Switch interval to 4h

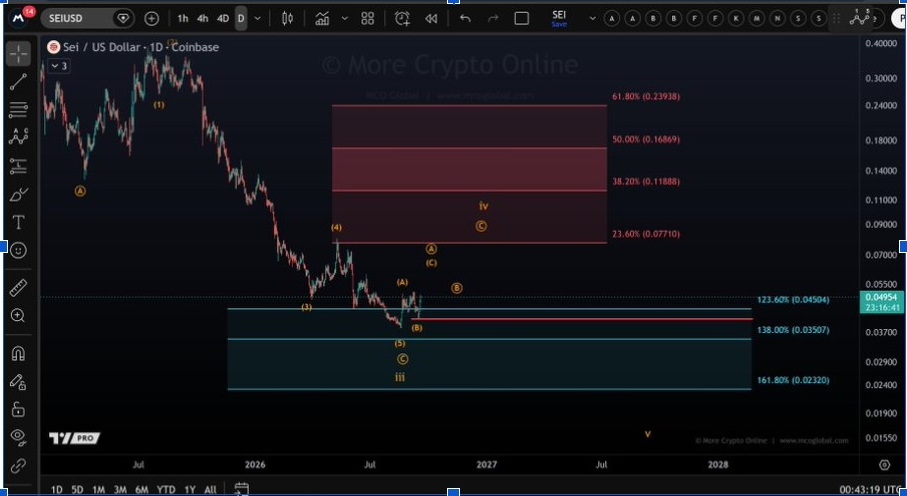point(202,19)
